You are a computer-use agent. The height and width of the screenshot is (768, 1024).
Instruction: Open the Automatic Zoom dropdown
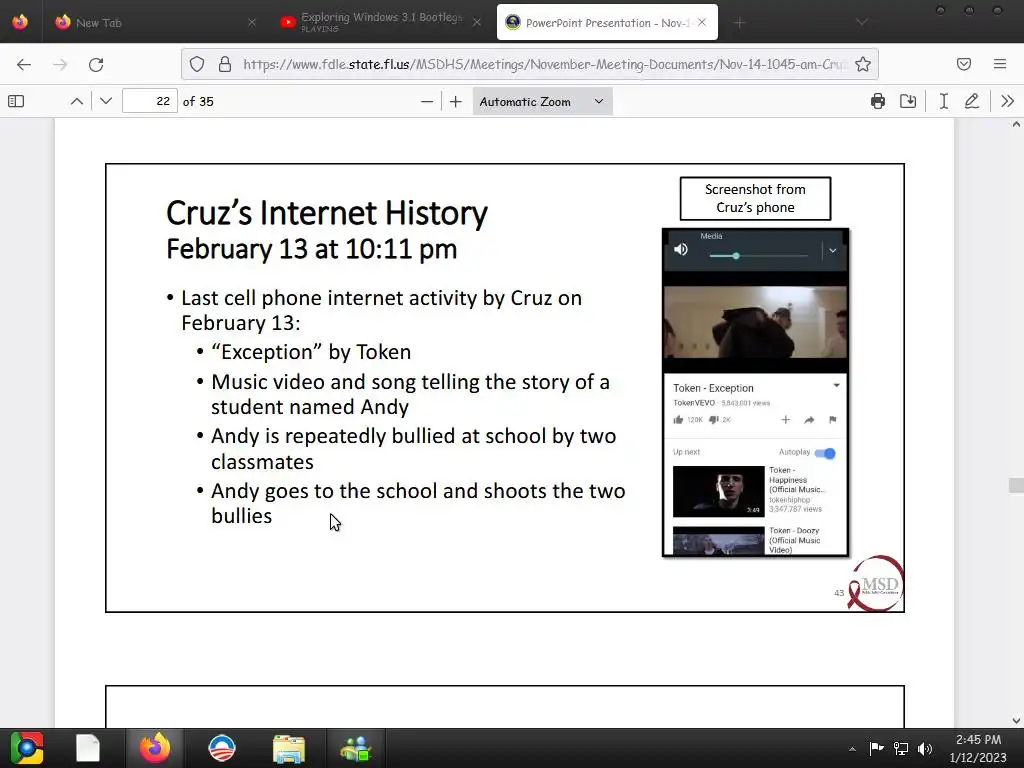pyautogui.click(x=542, y=101)
